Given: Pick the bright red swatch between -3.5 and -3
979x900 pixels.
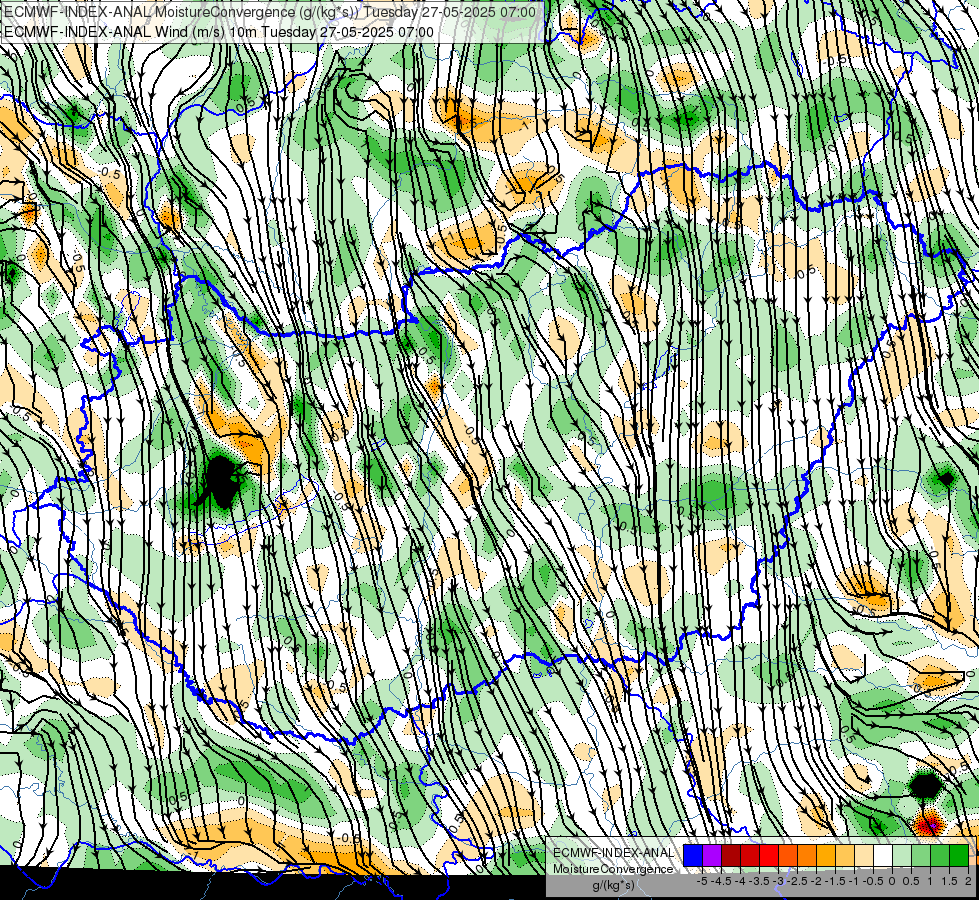Looking at the screenshot, I should (x=769, y=856).
